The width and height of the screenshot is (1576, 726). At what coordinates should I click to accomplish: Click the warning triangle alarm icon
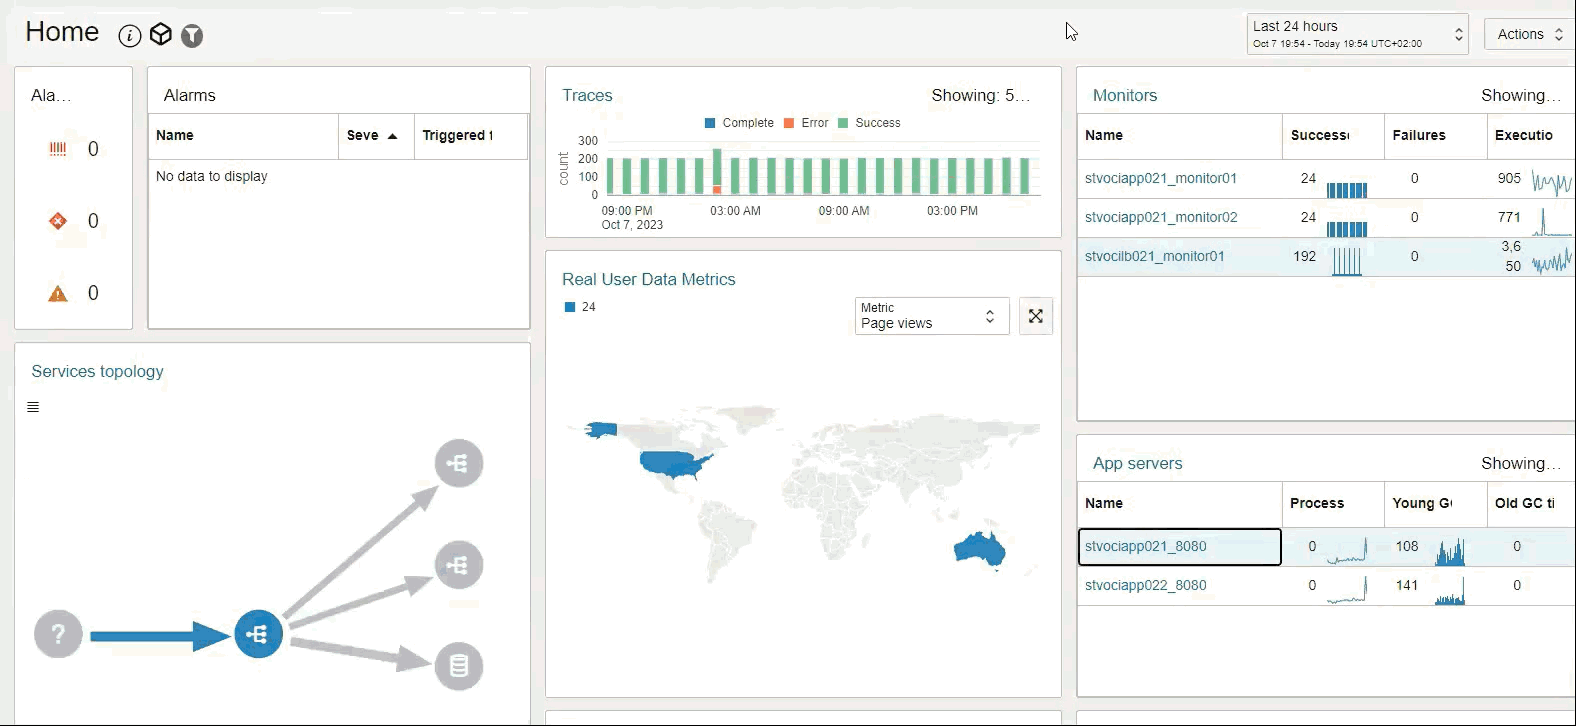coord(58,293)
